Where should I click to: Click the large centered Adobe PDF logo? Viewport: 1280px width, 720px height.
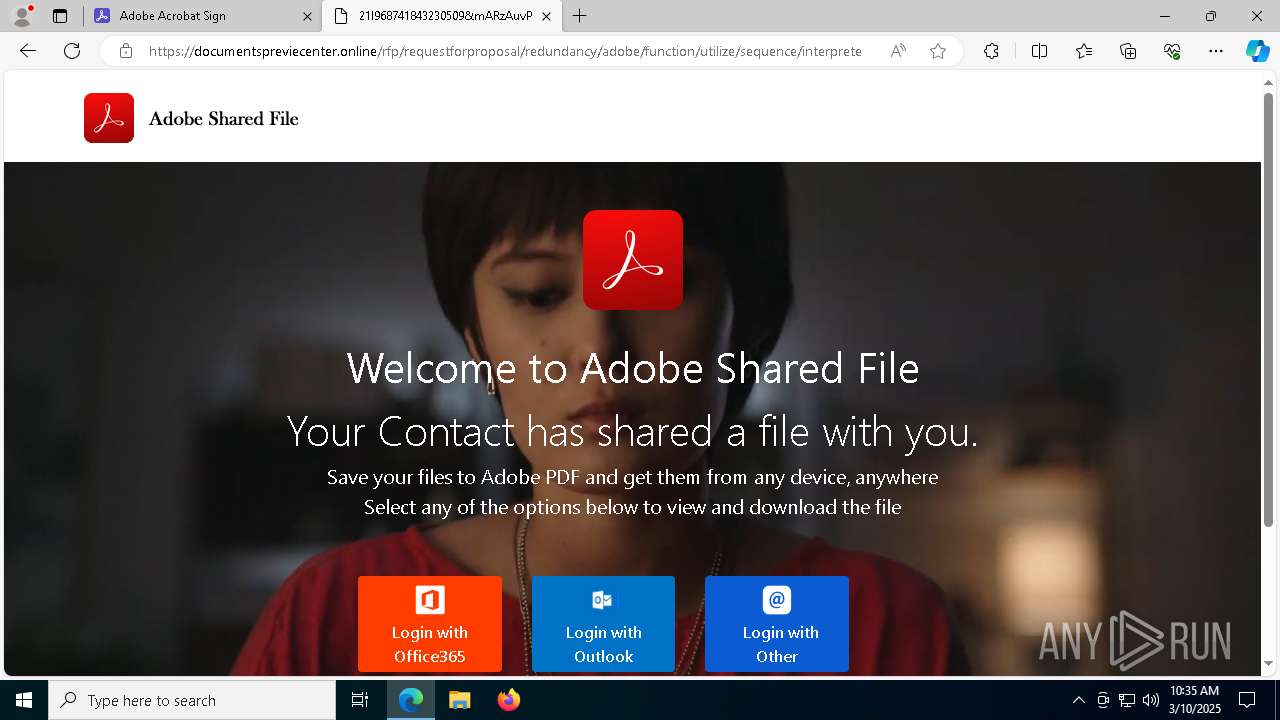[x=633, y=260]
